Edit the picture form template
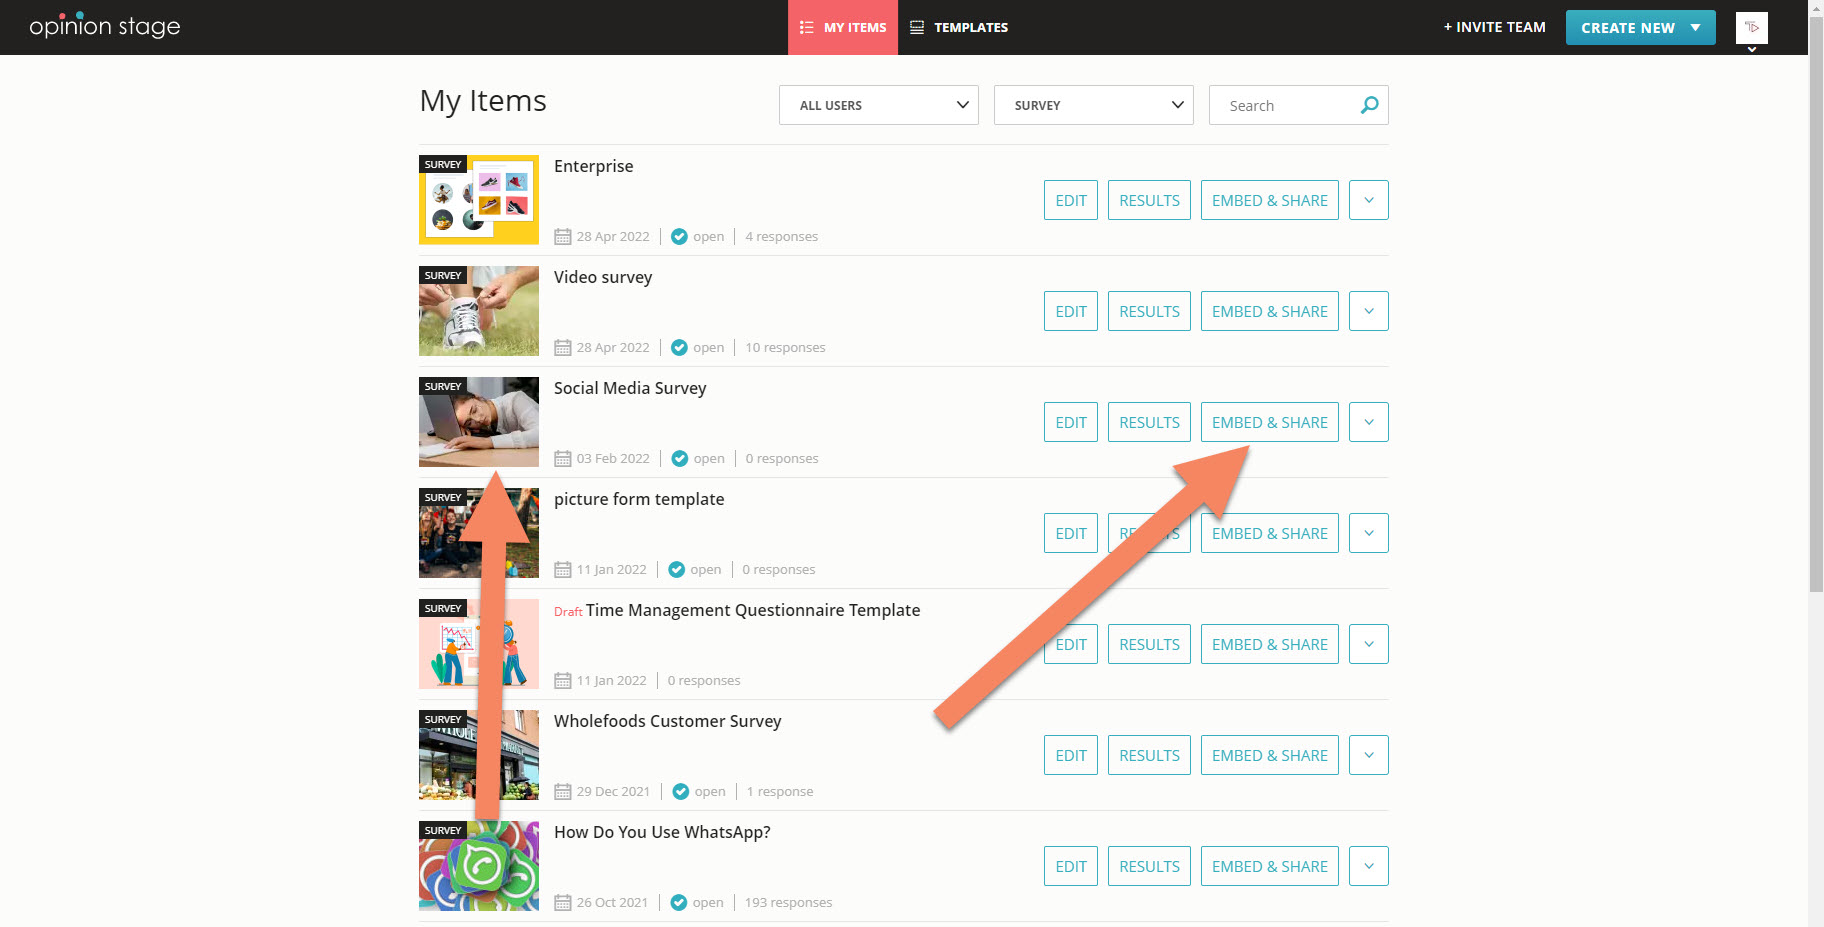The width and height of the screenshot is (1824, 927). pyautogui.click(x=1071, y=533)
